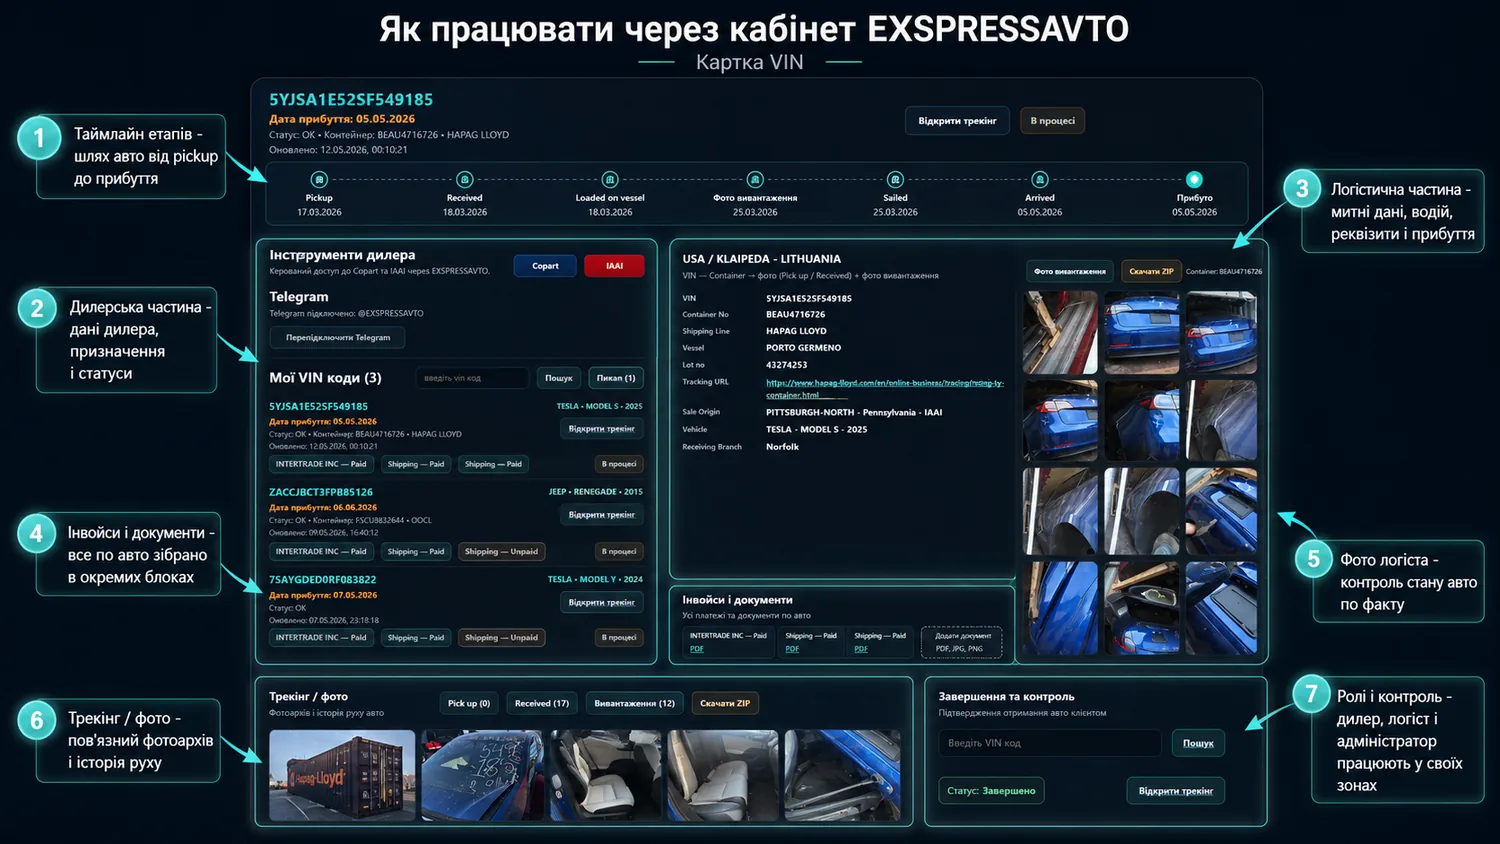Open tracking for the Tesla Model S row
The image size is (1500, 844).
602,429
